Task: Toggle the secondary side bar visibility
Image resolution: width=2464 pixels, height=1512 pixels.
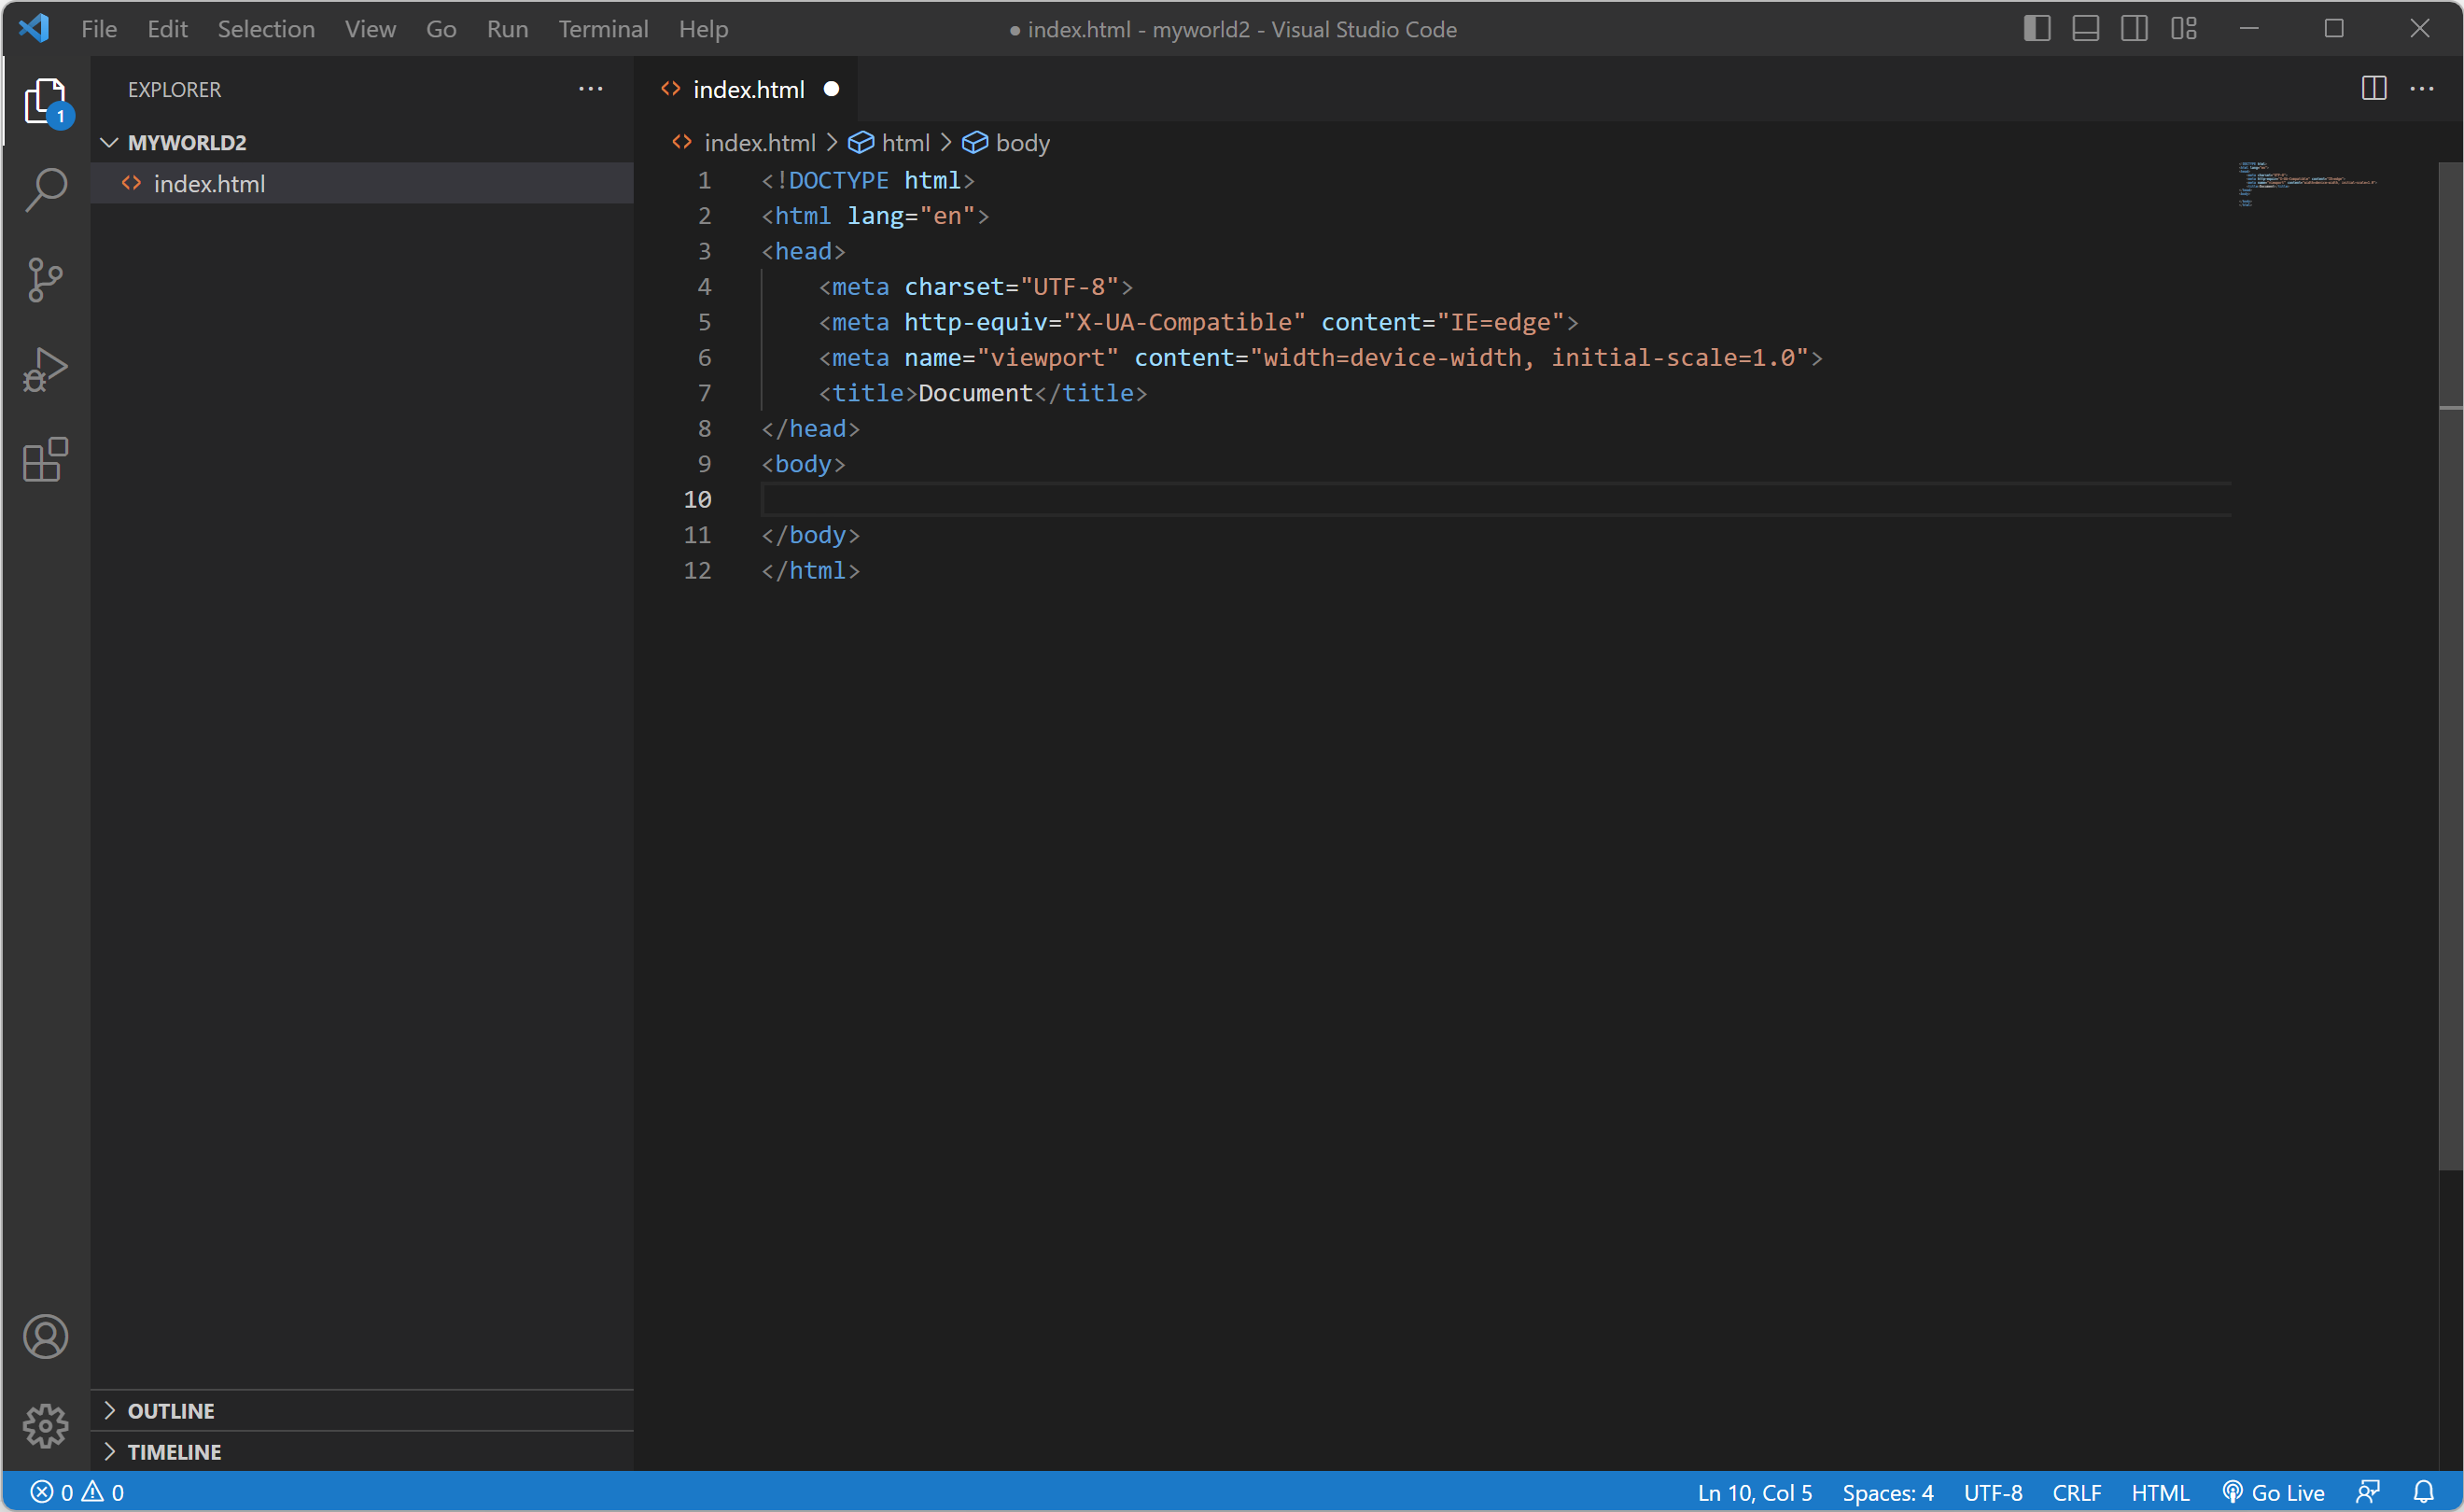Action: pyautogui.click(x=2134, y=29)
